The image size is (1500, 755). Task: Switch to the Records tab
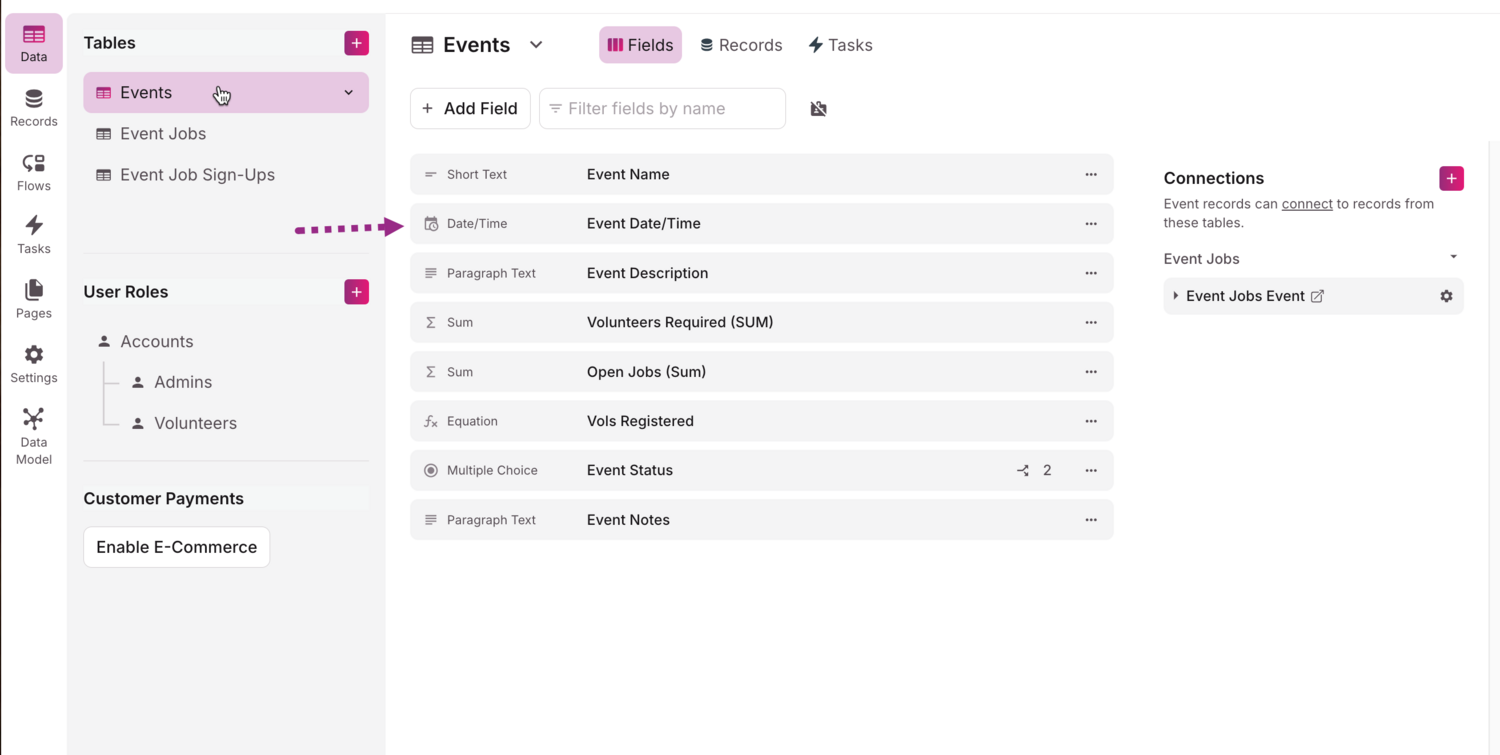(741, 45)
